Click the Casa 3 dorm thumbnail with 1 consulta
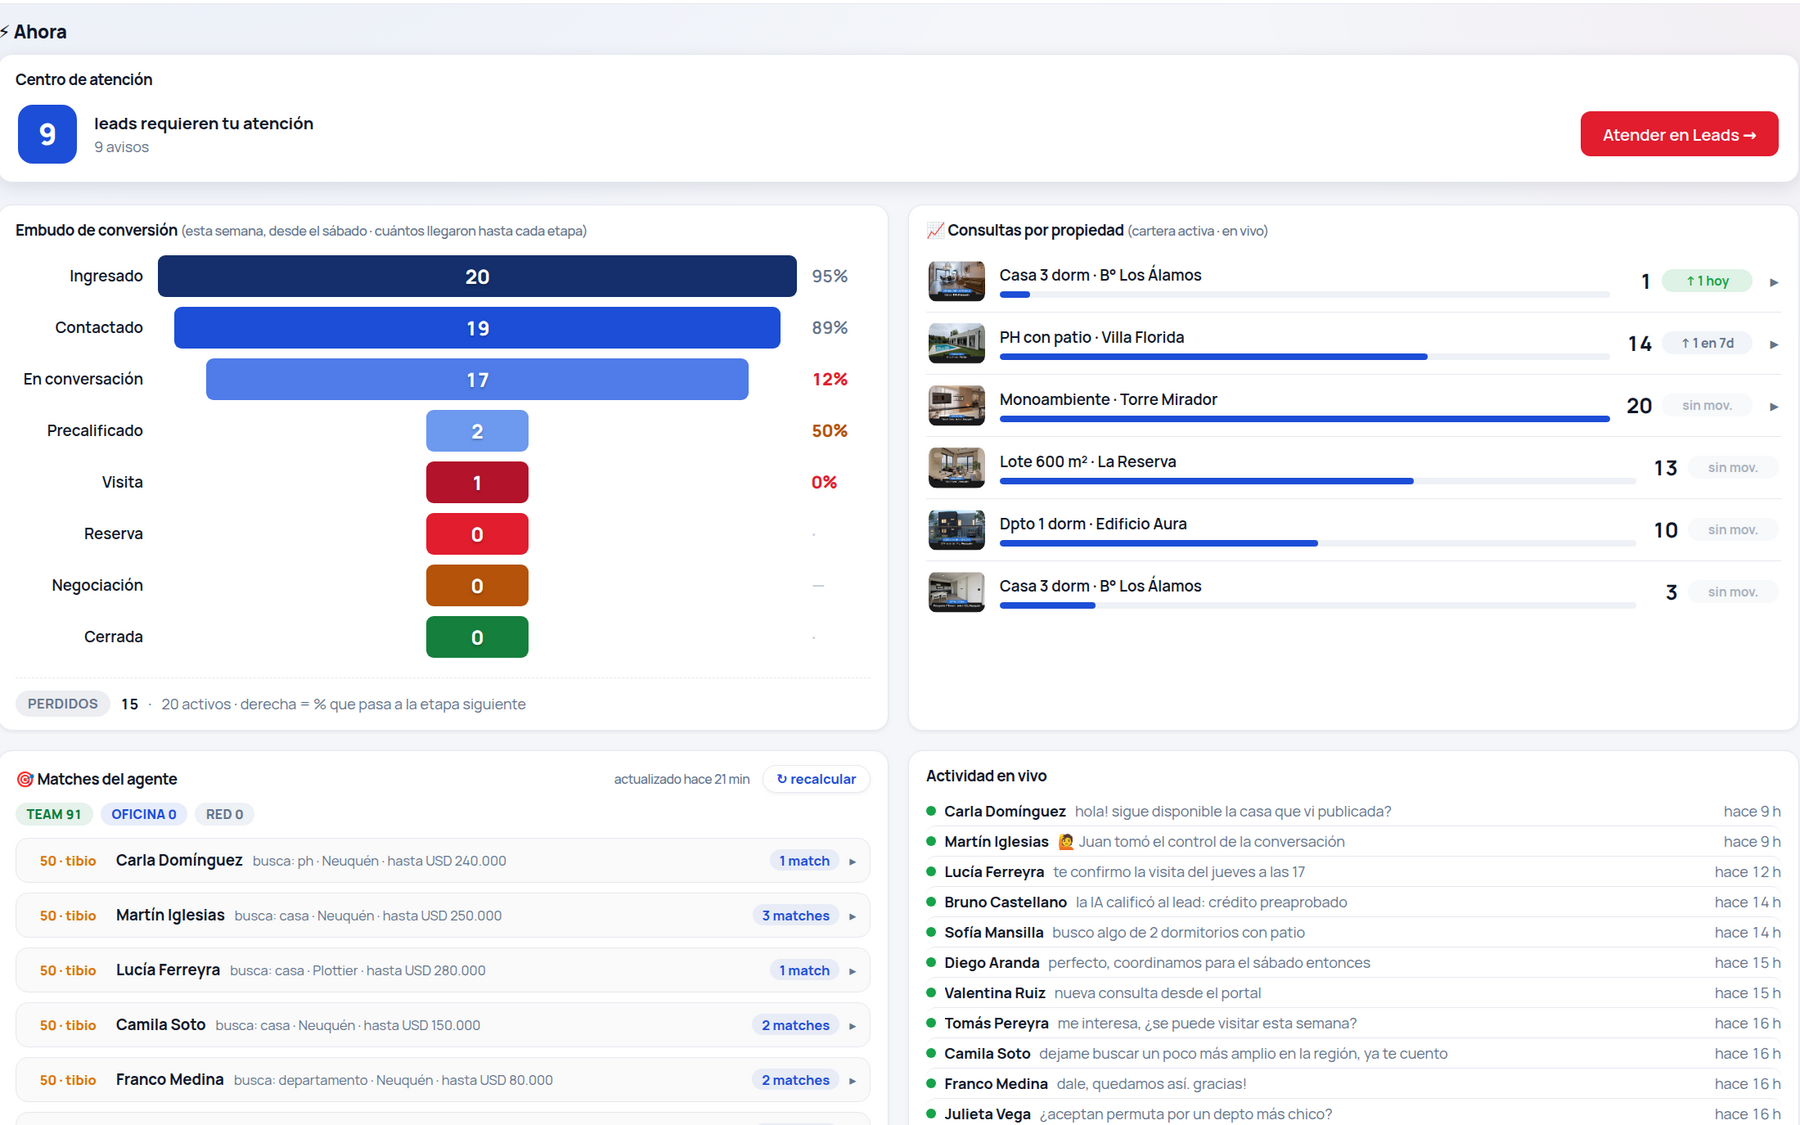The width and height of the screenshot is (1800, 1125). (x=956, y=281)
